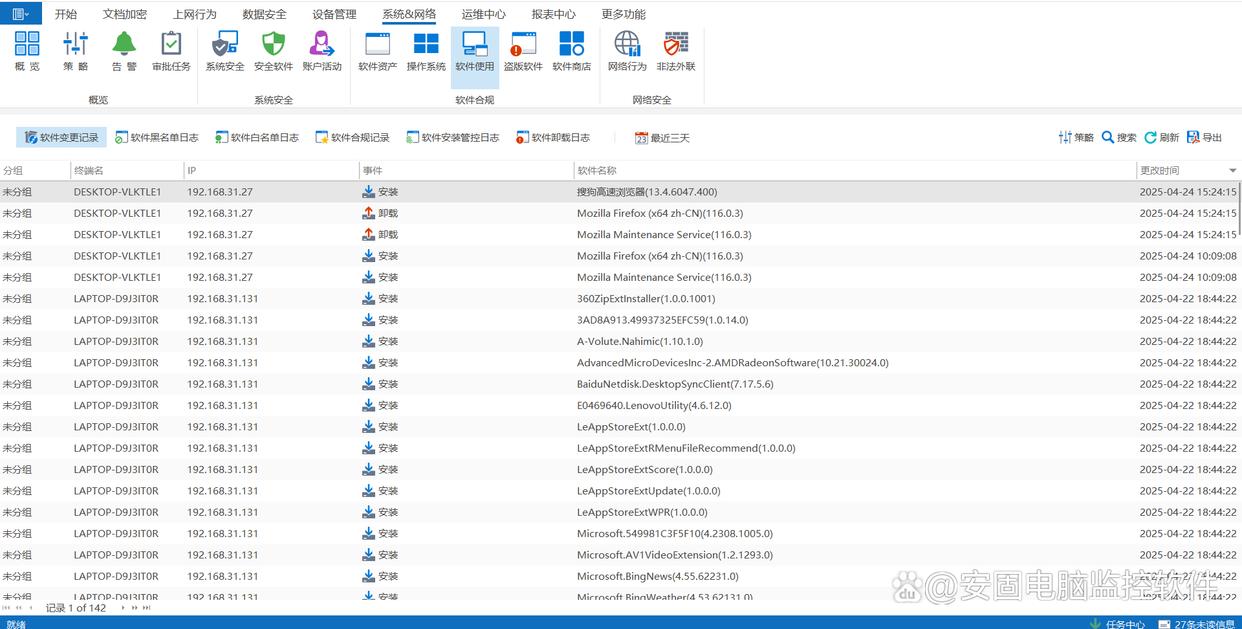1242x629 pixels.
Task: Open the 最近三天 date range selector
Action: point(662,138)
